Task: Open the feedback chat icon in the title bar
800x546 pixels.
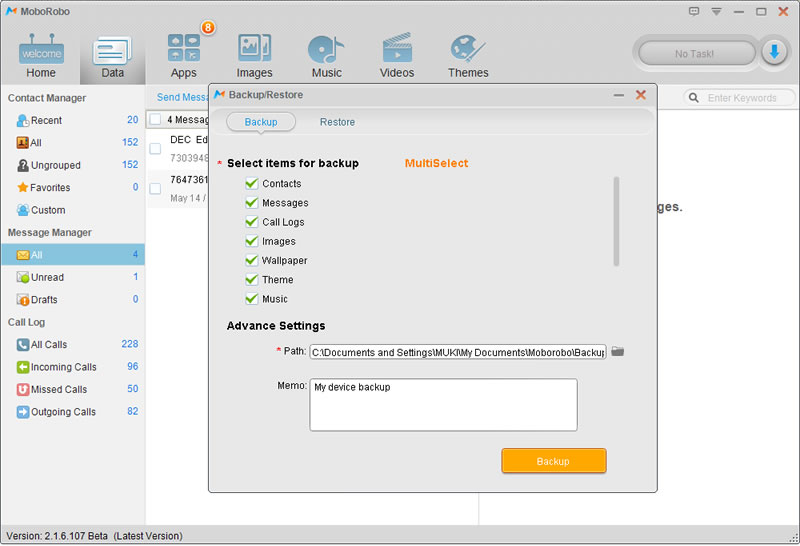Action: [693, 11]
